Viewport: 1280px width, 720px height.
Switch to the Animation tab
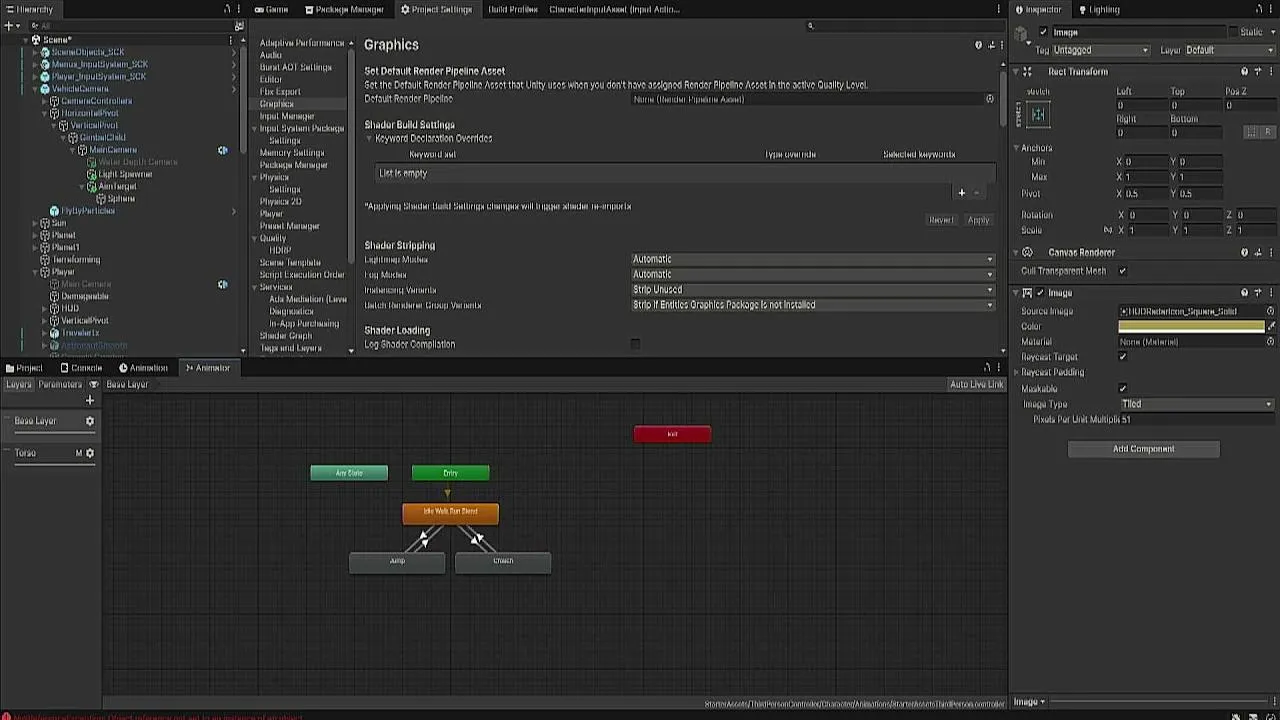pyautogui.click(x=143, y=368)
